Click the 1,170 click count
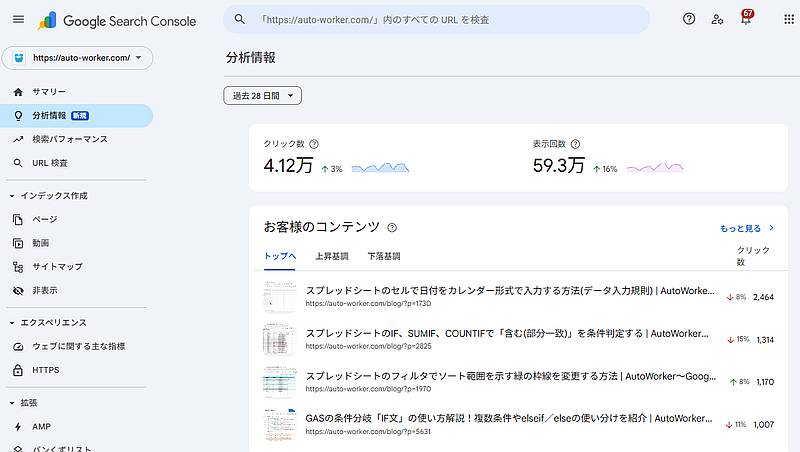This screenshot has height=452, width=800. (x=765, y=382)
